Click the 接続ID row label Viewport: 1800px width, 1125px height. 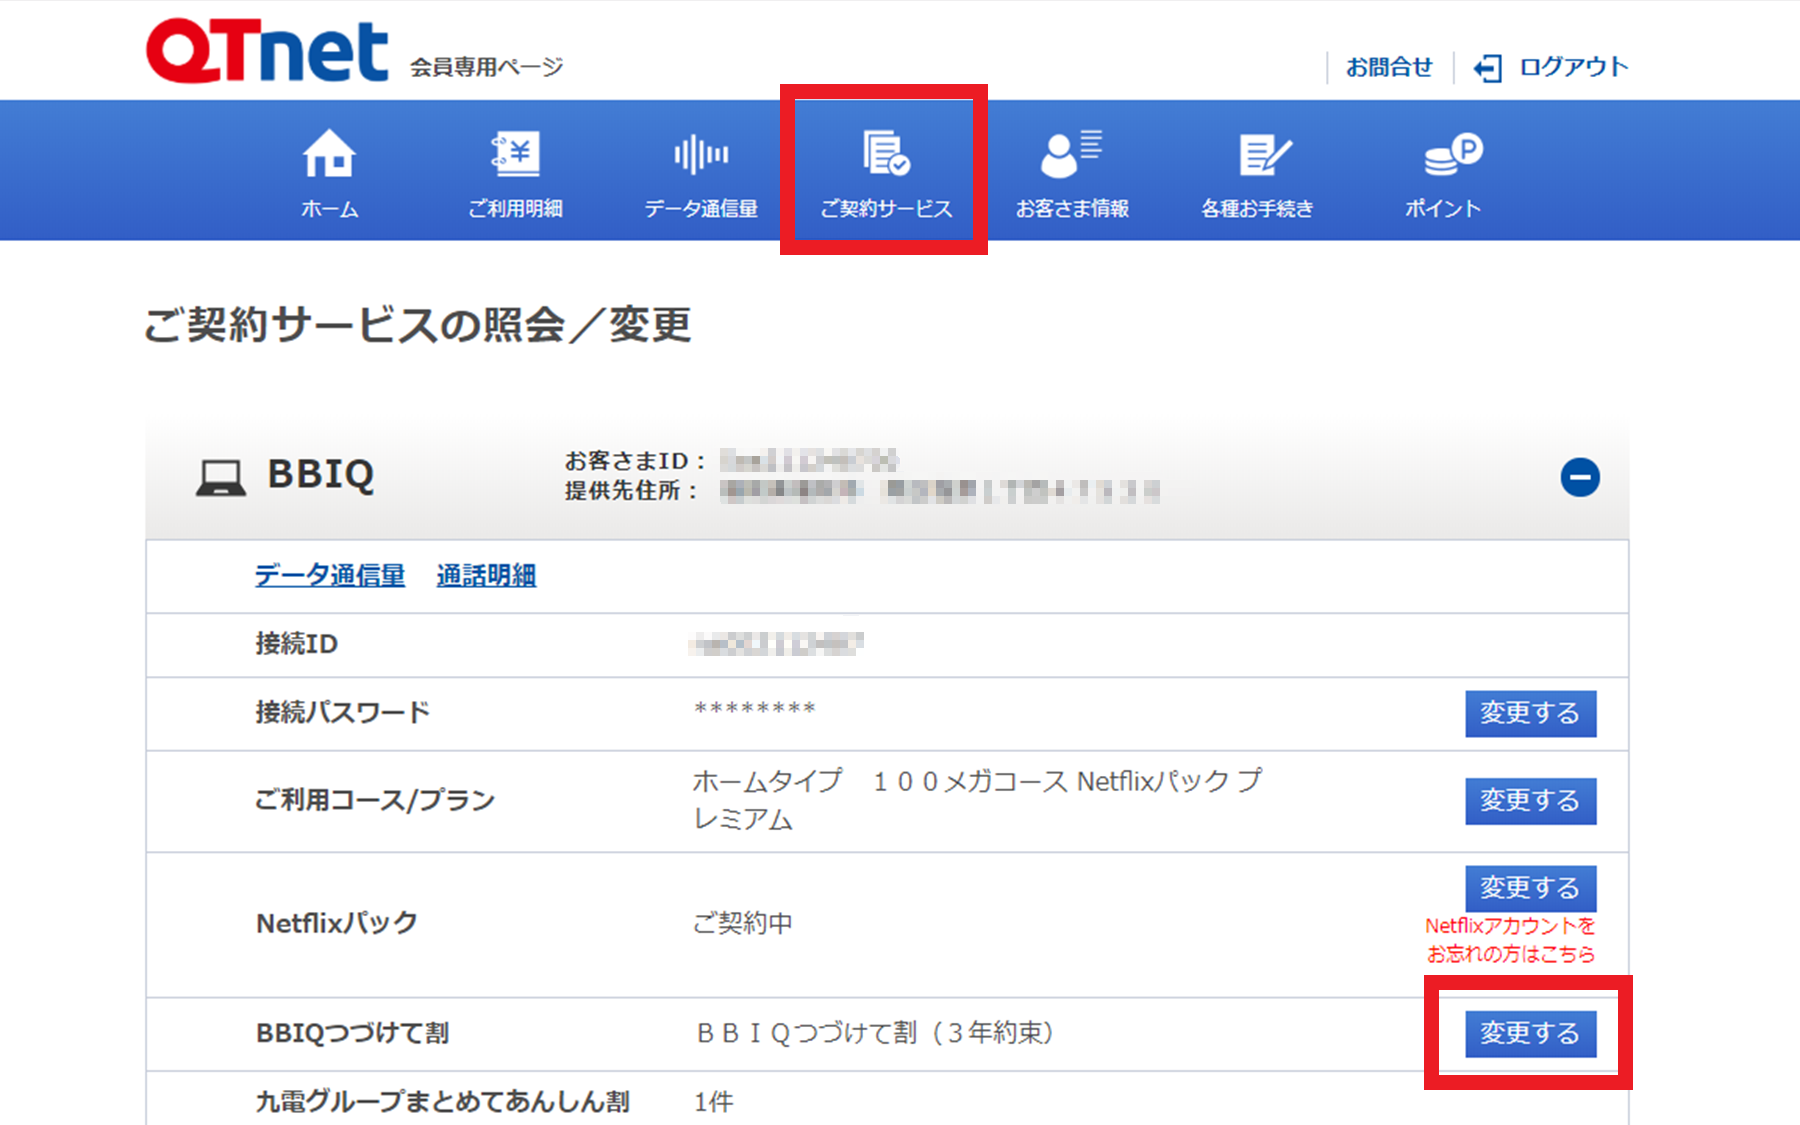coord(296,644)
